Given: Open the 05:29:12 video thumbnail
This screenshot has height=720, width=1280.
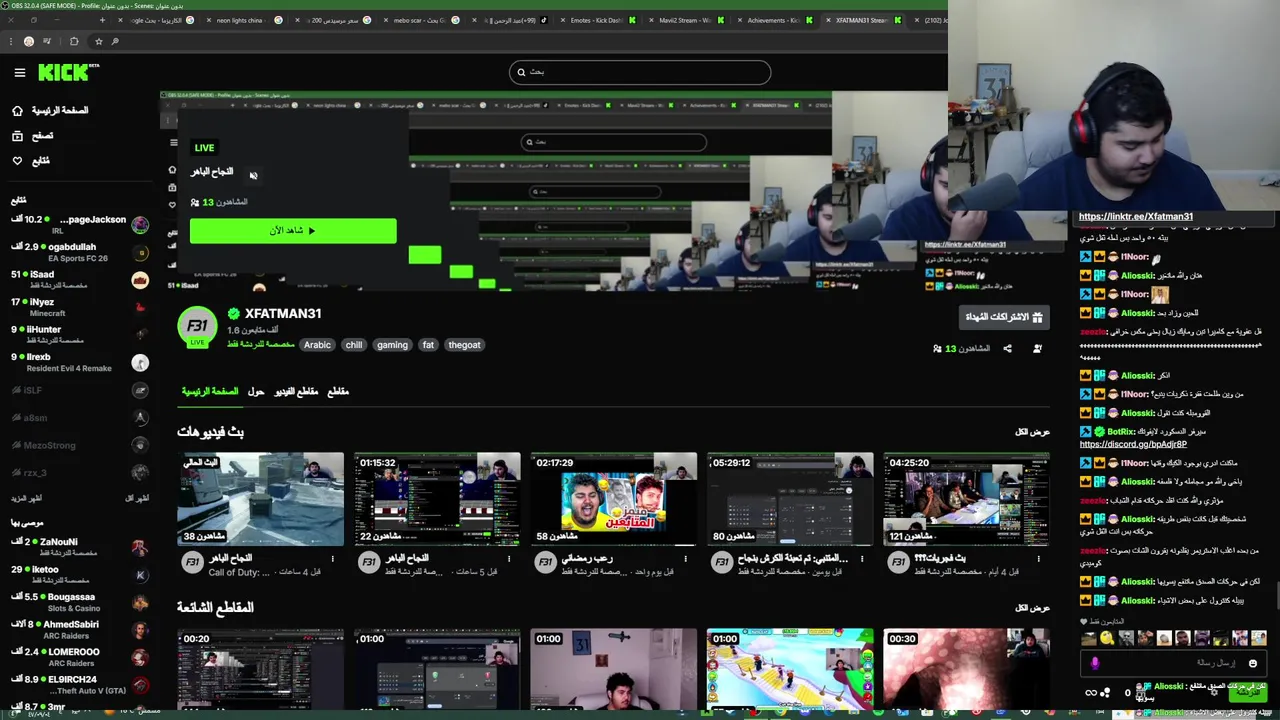Looking at the screenshot, I should (790, 499).
